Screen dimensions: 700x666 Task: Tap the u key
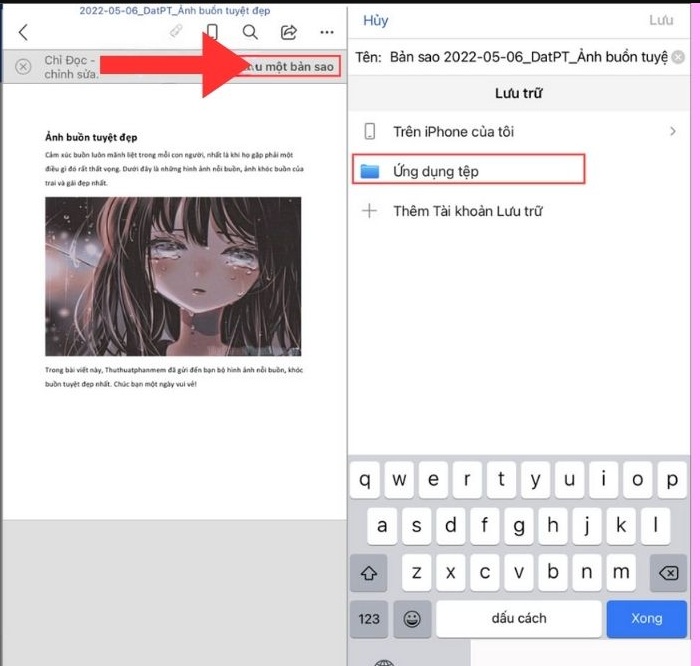pos(569,480)
